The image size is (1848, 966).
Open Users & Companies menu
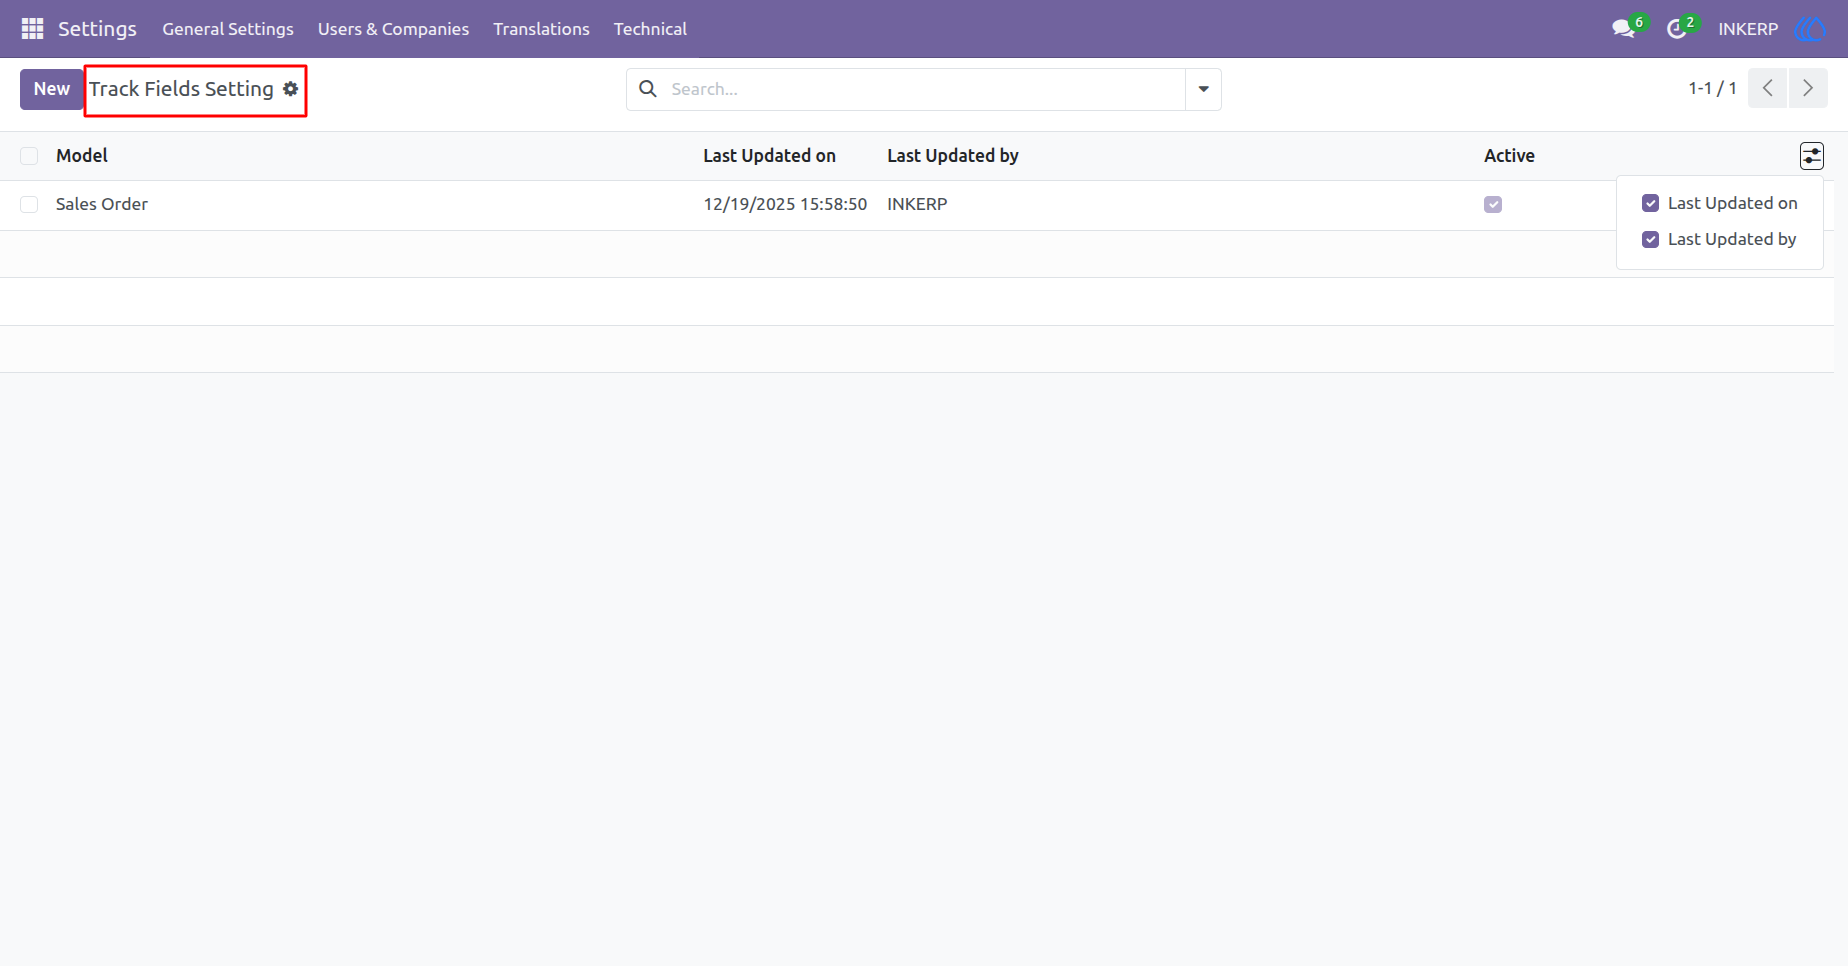tap(393, 29)
